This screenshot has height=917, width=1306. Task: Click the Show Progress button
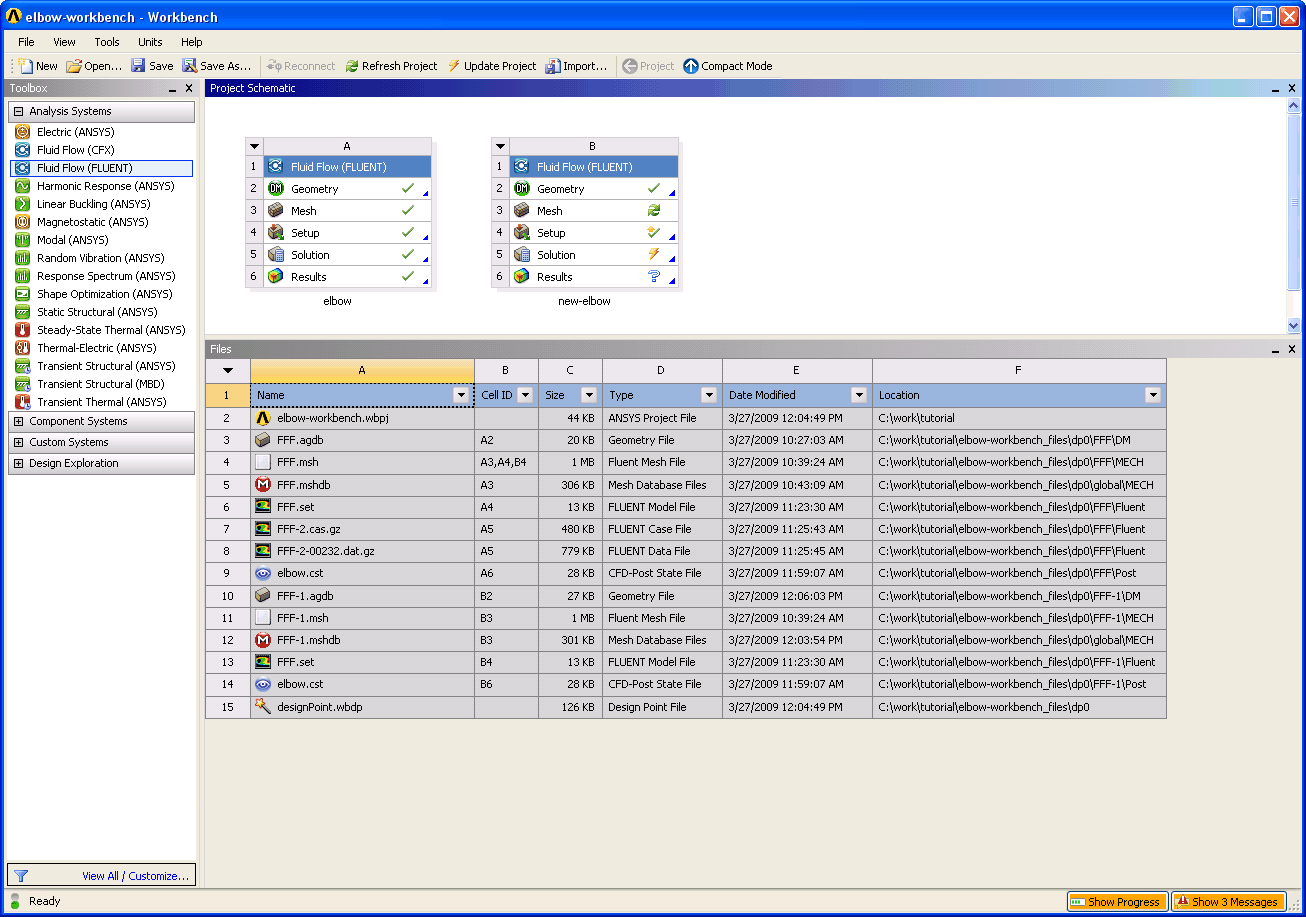coord(1116,902)
